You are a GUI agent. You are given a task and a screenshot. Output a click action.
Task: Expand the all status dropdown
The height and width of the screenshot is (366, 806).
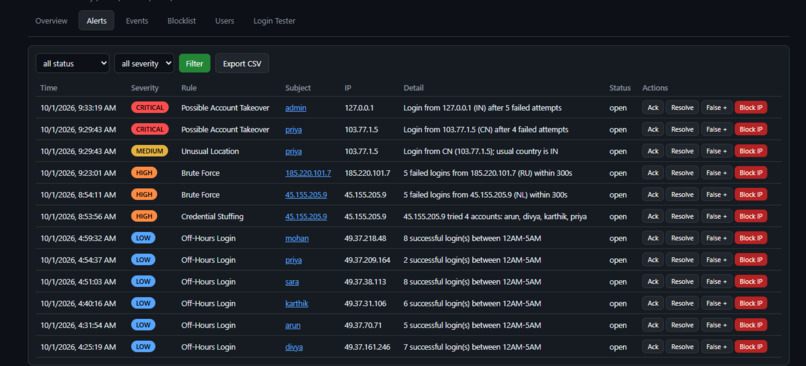pos(72,63)
